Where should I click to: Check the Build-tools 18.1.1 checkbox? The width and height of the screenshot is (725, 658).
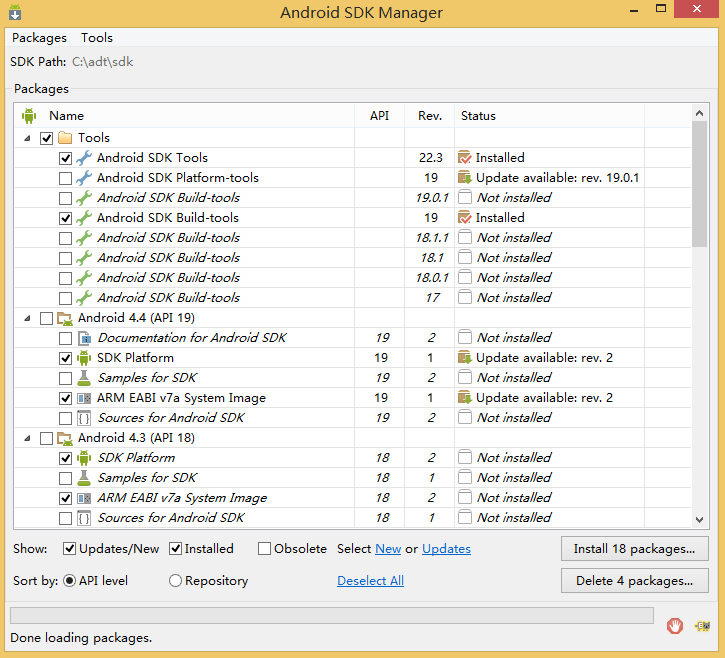(65, 238)
